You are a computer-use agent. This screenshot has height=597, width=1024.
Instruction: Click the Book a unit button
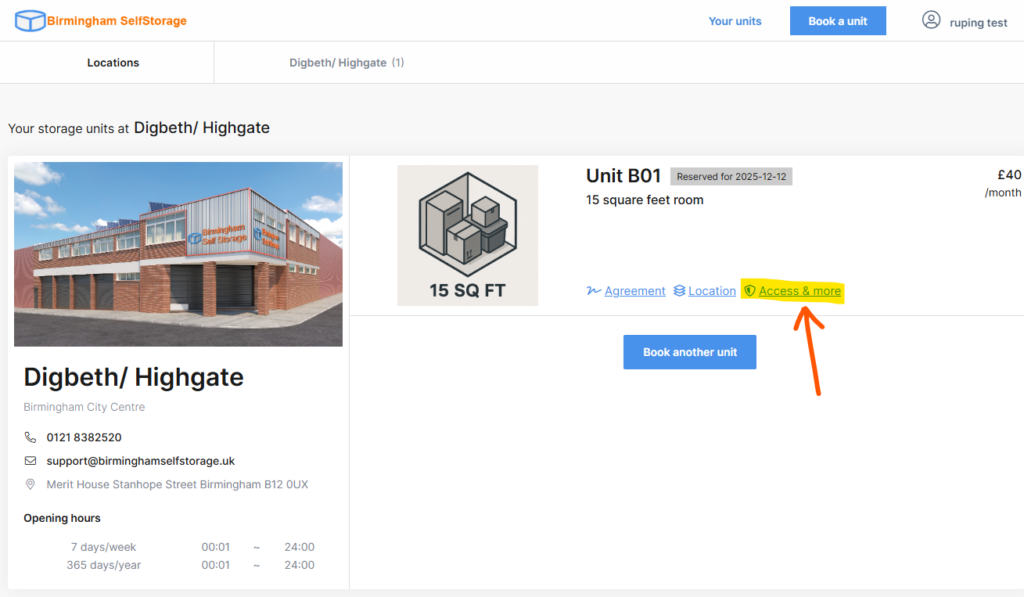pyautogui.click(x=837, y=20)
